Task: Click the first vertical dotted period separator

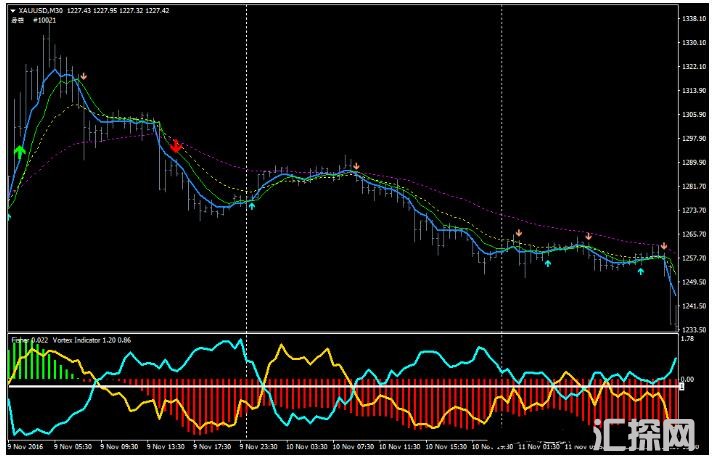Action: pos(245,150)
